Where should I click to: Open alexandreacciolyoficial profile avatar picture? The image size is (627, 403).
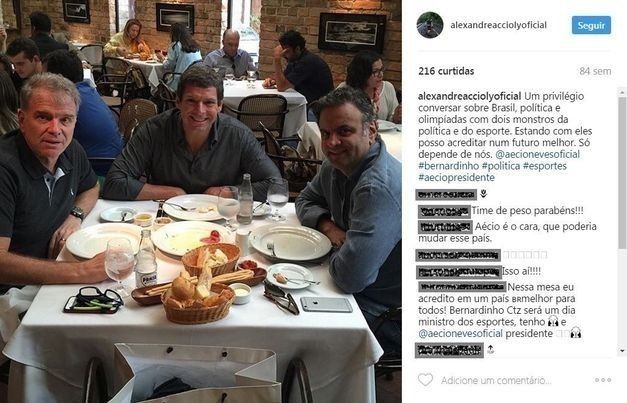pos(430,25)
